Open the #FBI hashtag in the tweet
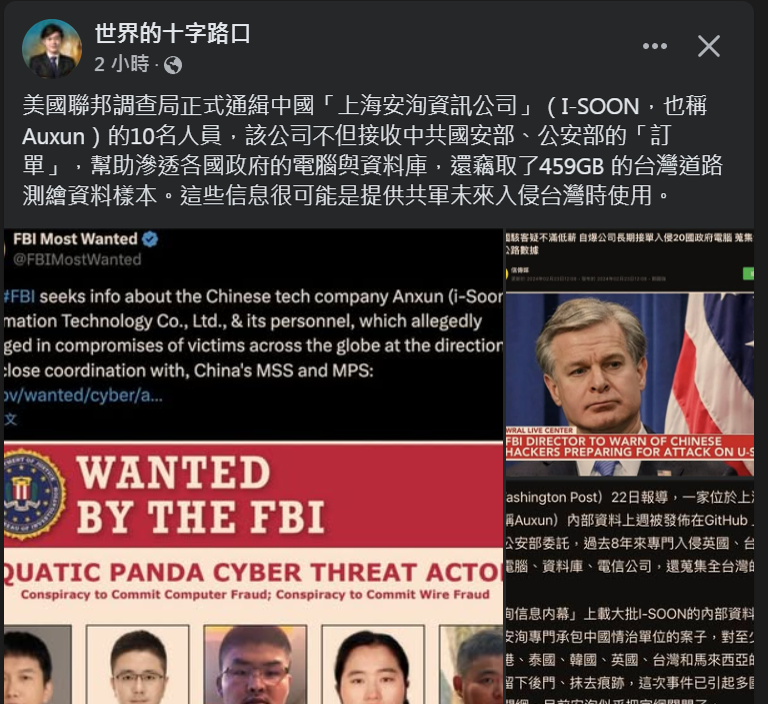 (20, 296)
